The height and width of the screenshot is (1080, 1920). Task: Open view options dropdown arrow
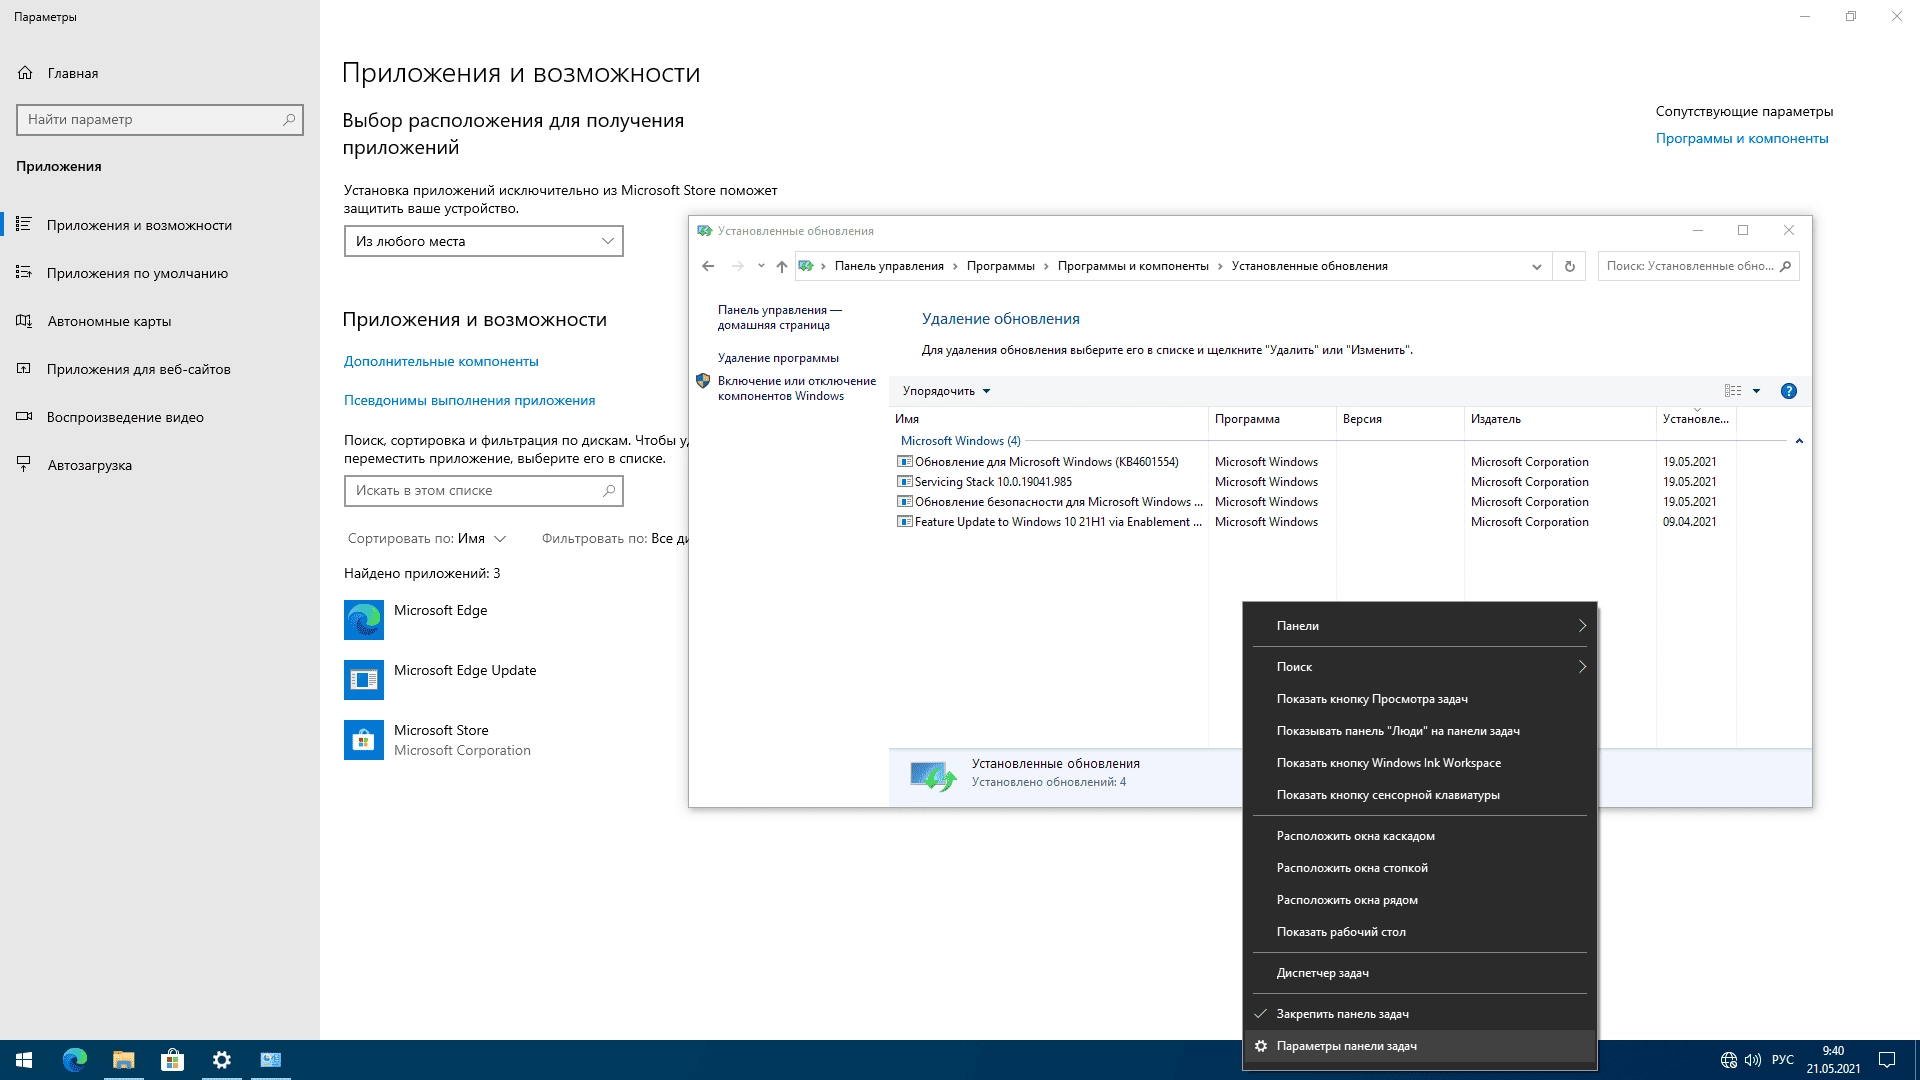coord(1756,391)
